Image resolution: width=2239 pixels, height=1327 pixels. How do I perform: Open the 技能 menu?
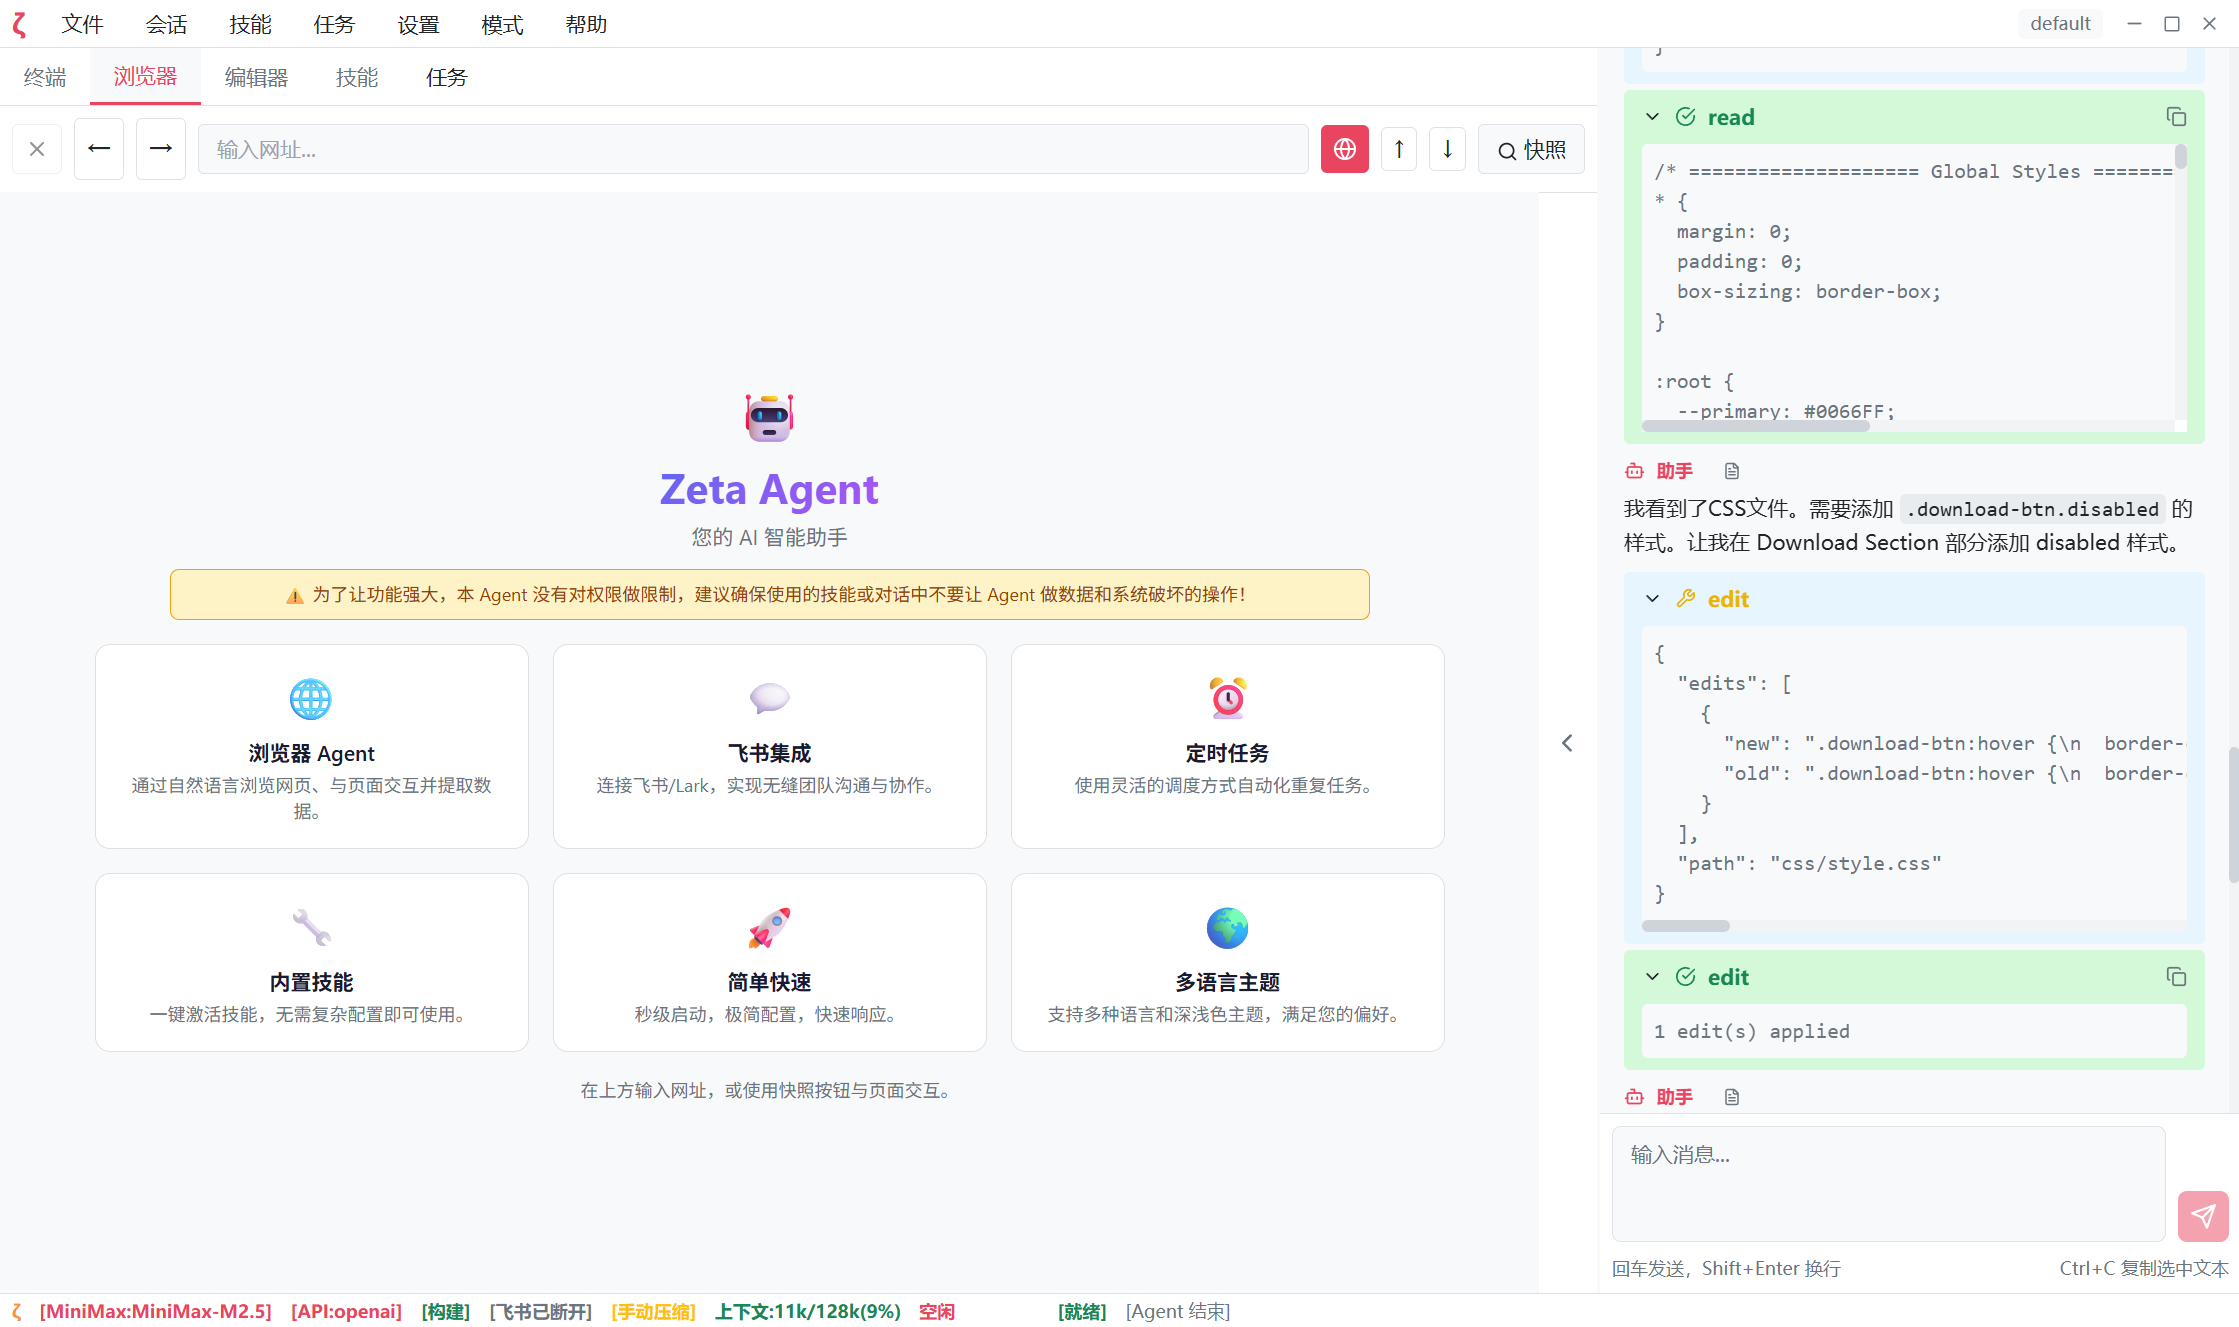click(x=250, y=24)
